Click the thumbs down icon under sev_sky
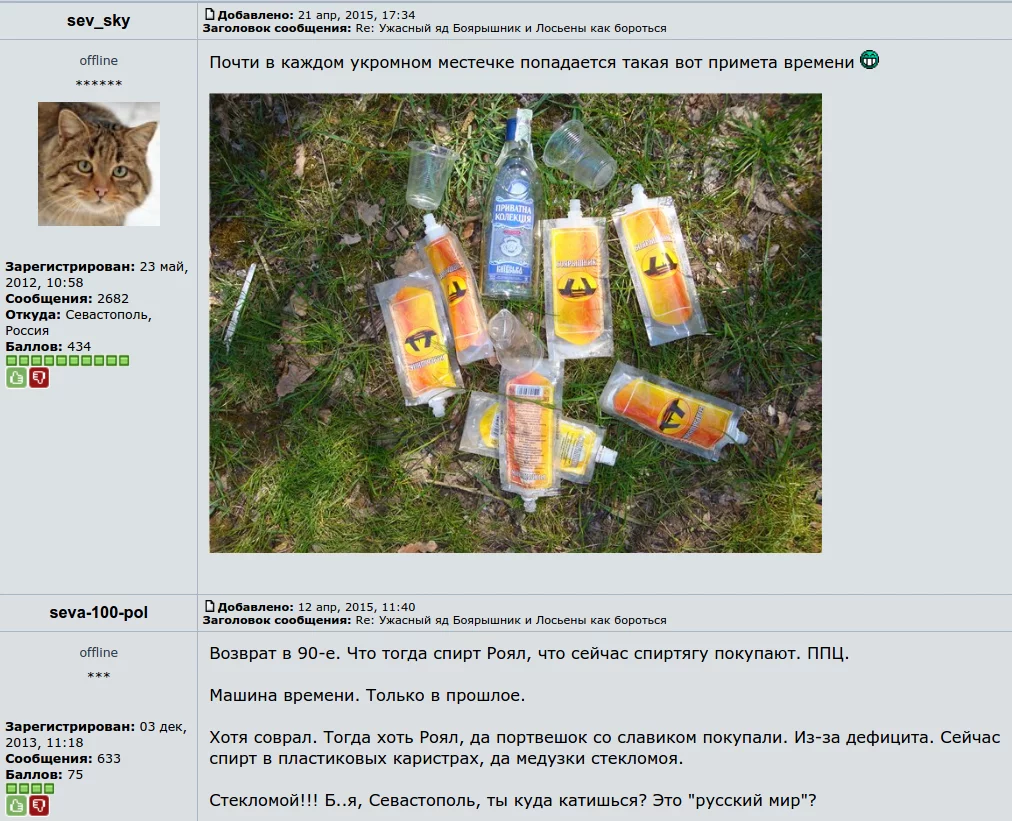 (39, 378)
